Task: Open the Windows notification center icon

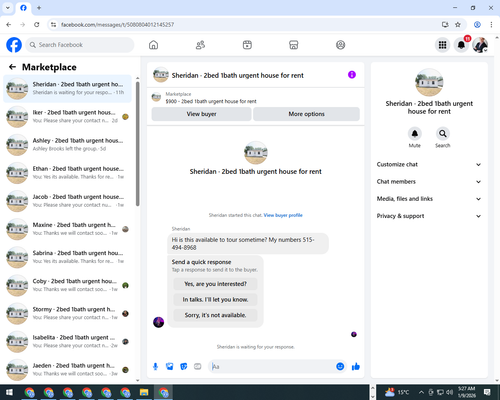Action: 487,392
